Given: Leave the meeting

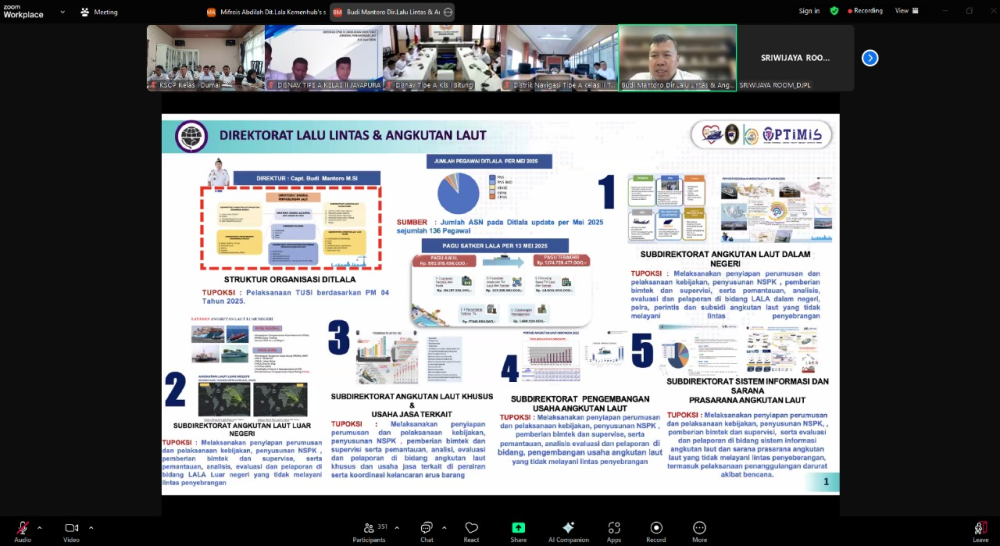Looking at the screenshot, I should click(980, 531).
